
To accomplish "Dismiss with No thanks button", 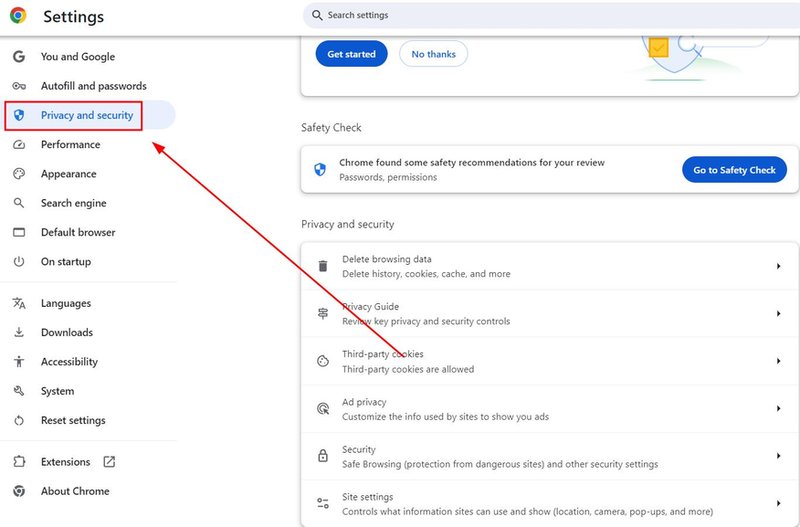I will tap(433, 54).
